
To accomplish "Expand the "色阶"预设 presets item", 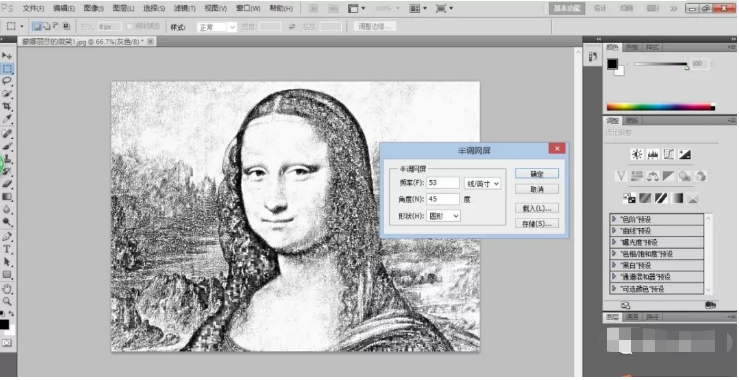I will pyautogui.click(x=657, y=219).
